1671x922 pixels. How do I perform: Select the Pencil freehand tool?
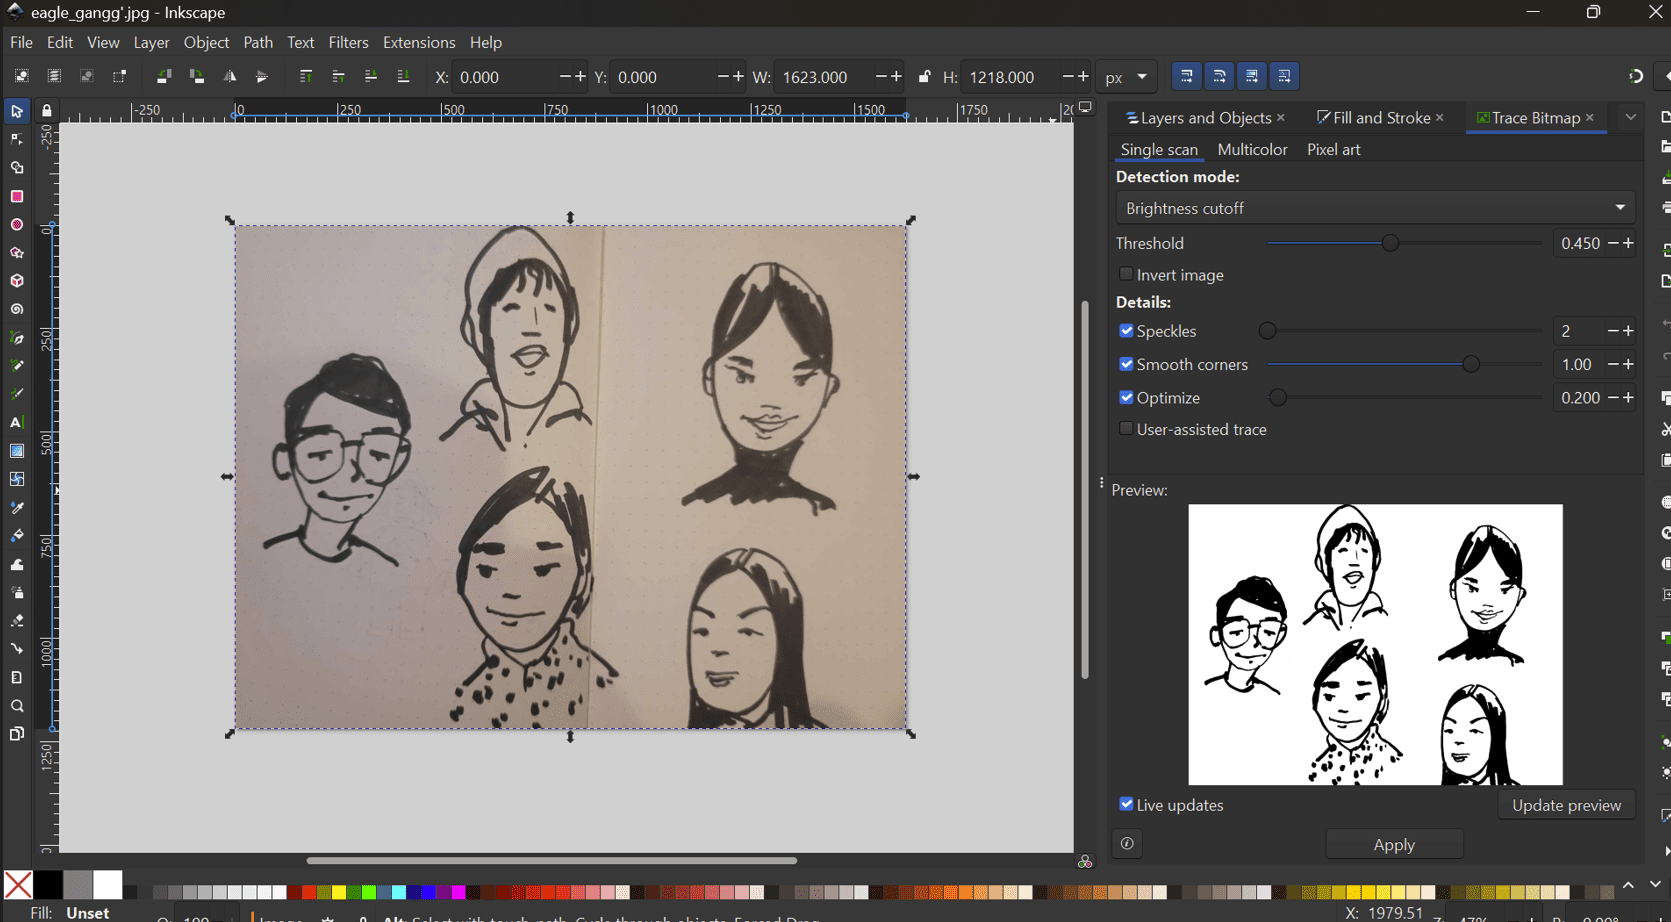coord(17,366)
